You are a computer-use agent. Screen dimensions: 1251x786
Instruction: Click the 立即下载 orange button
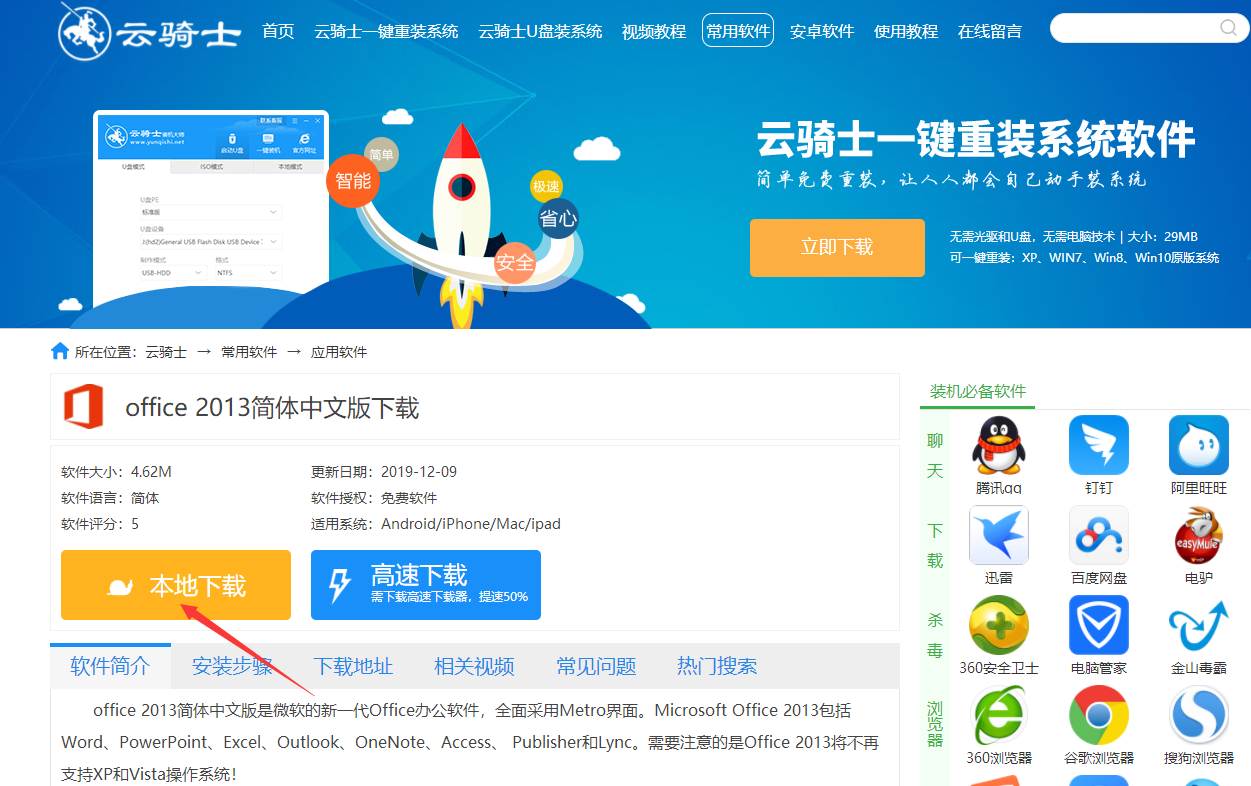(x=837, y=247)
